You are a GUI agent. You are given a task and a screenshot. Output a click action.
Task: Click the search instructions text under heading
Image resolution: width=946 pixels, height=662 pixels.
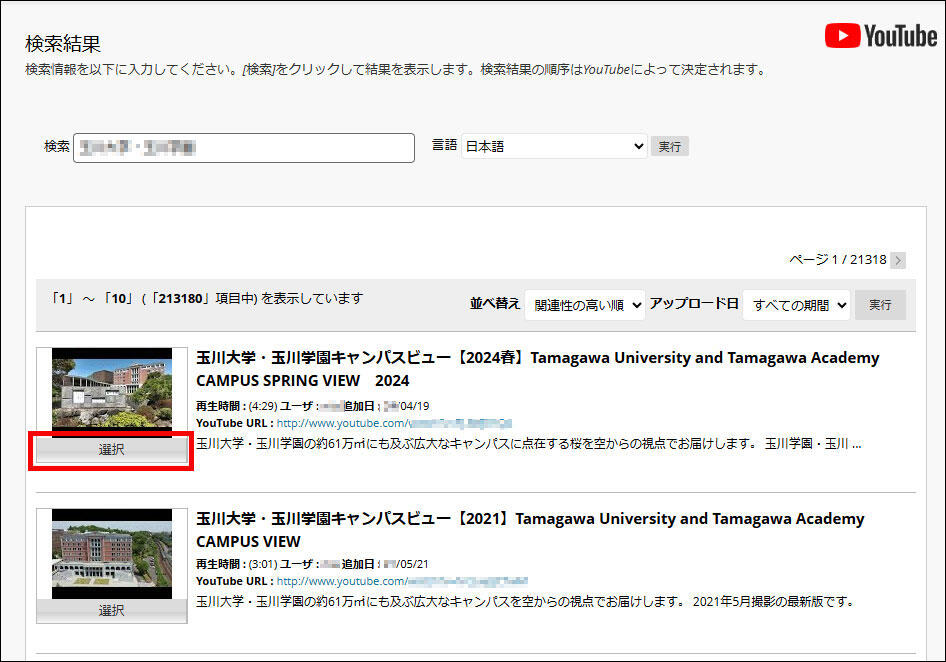coord(396,70)
